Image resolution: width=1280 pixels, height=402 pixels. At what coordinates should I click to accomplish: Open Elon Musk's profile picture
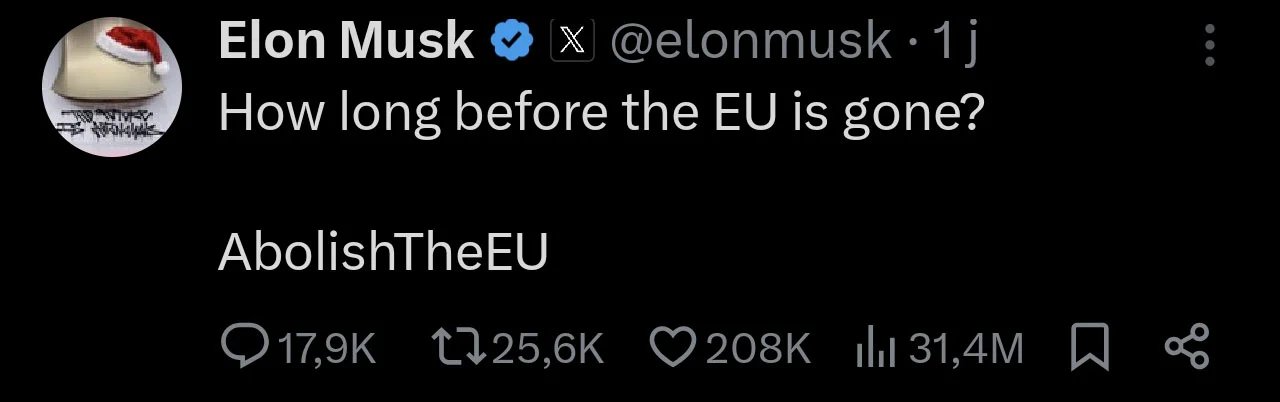pos(110,88)
